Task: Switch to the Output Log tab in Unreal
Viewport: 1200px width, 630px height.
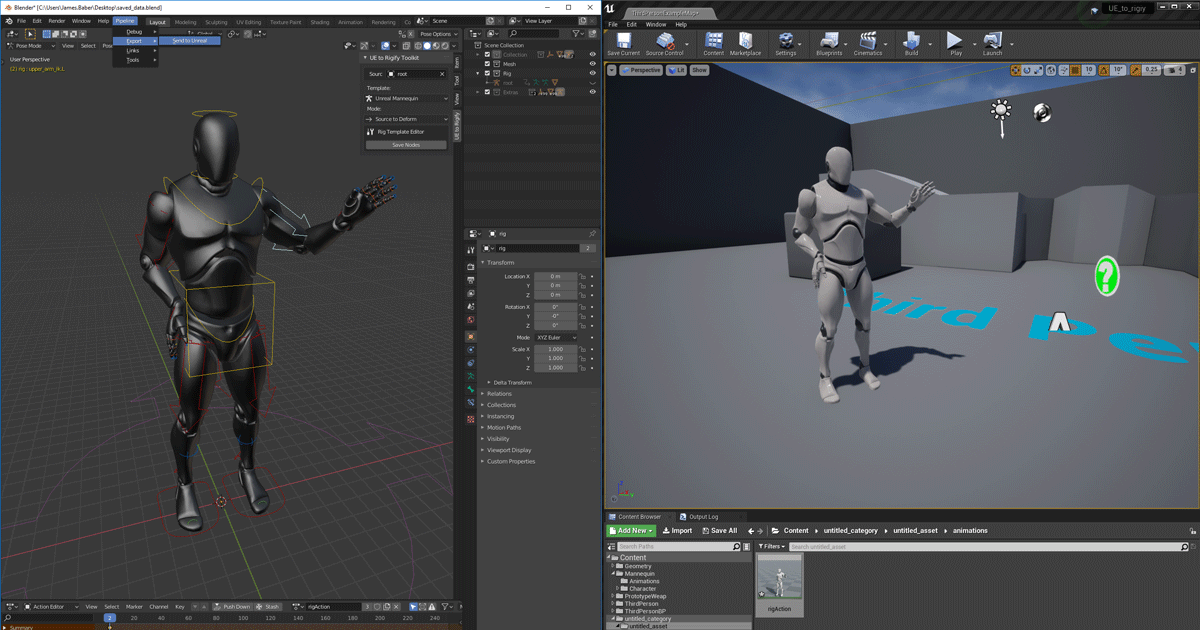Action: (x=703, y=517)
